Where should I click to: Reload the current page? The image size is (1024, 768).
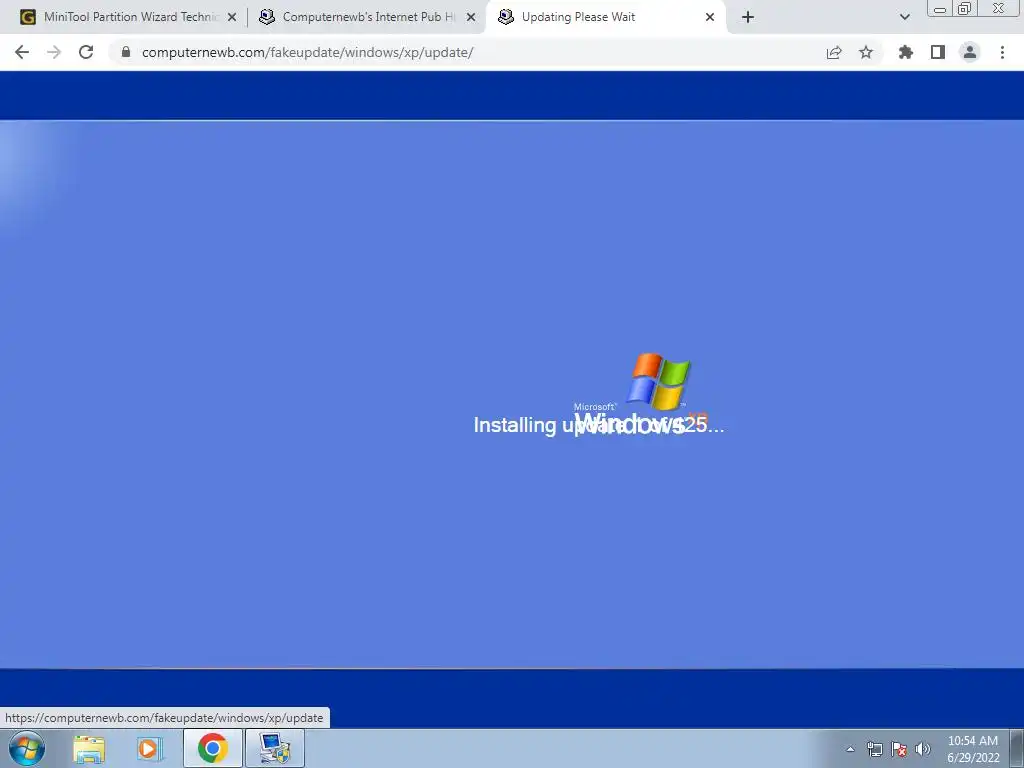86,52
